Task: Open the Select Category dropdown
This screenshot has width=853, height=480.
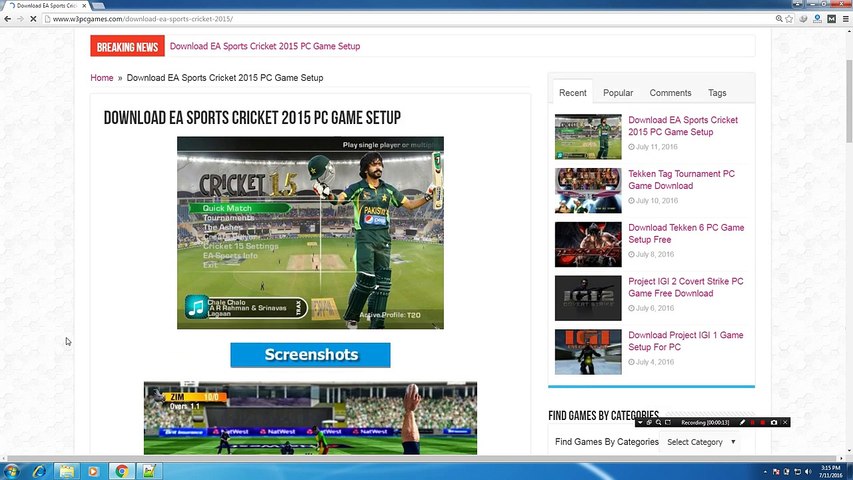Action: click(701, 442)
